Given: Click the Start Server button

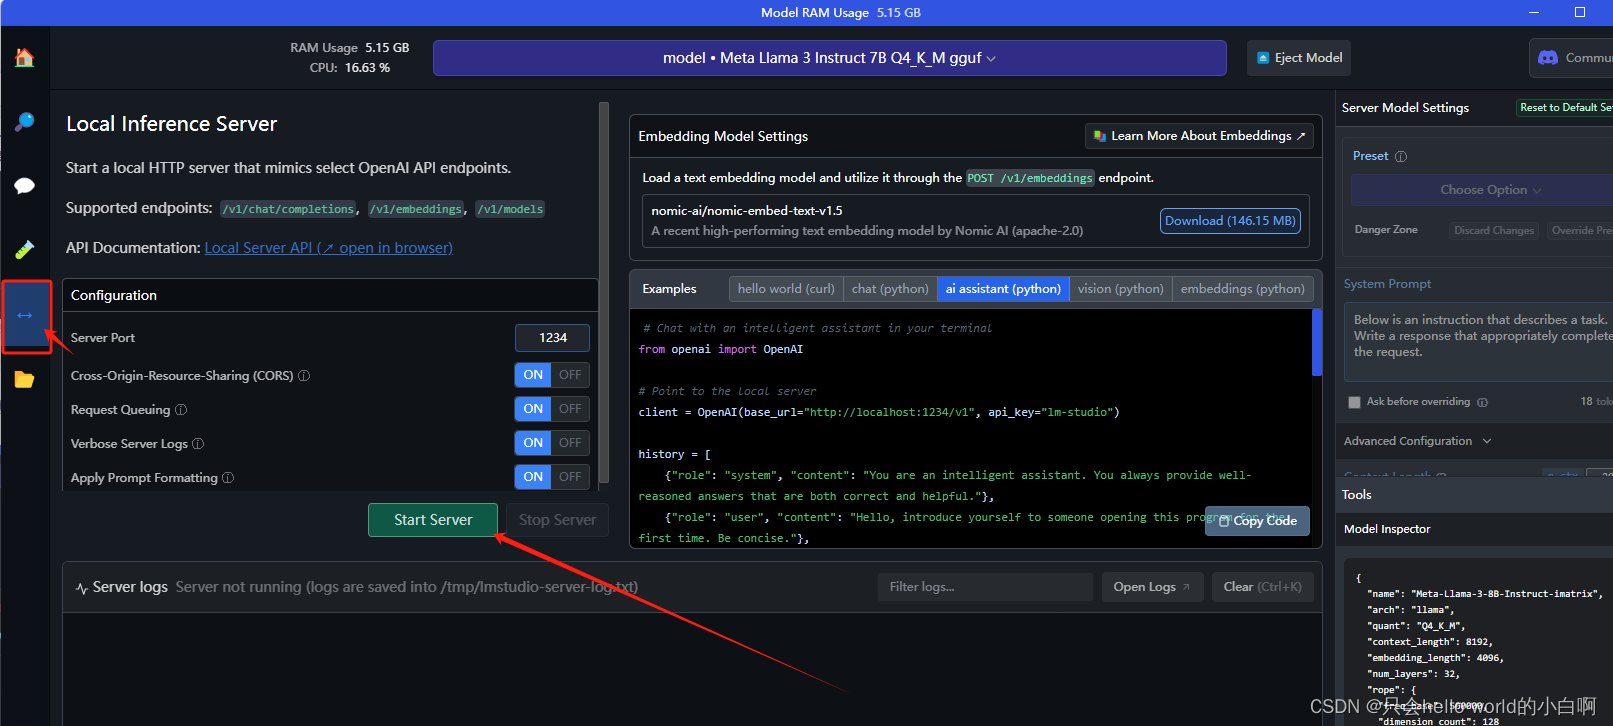Looking at the screenshot, I should pos(433,520).
